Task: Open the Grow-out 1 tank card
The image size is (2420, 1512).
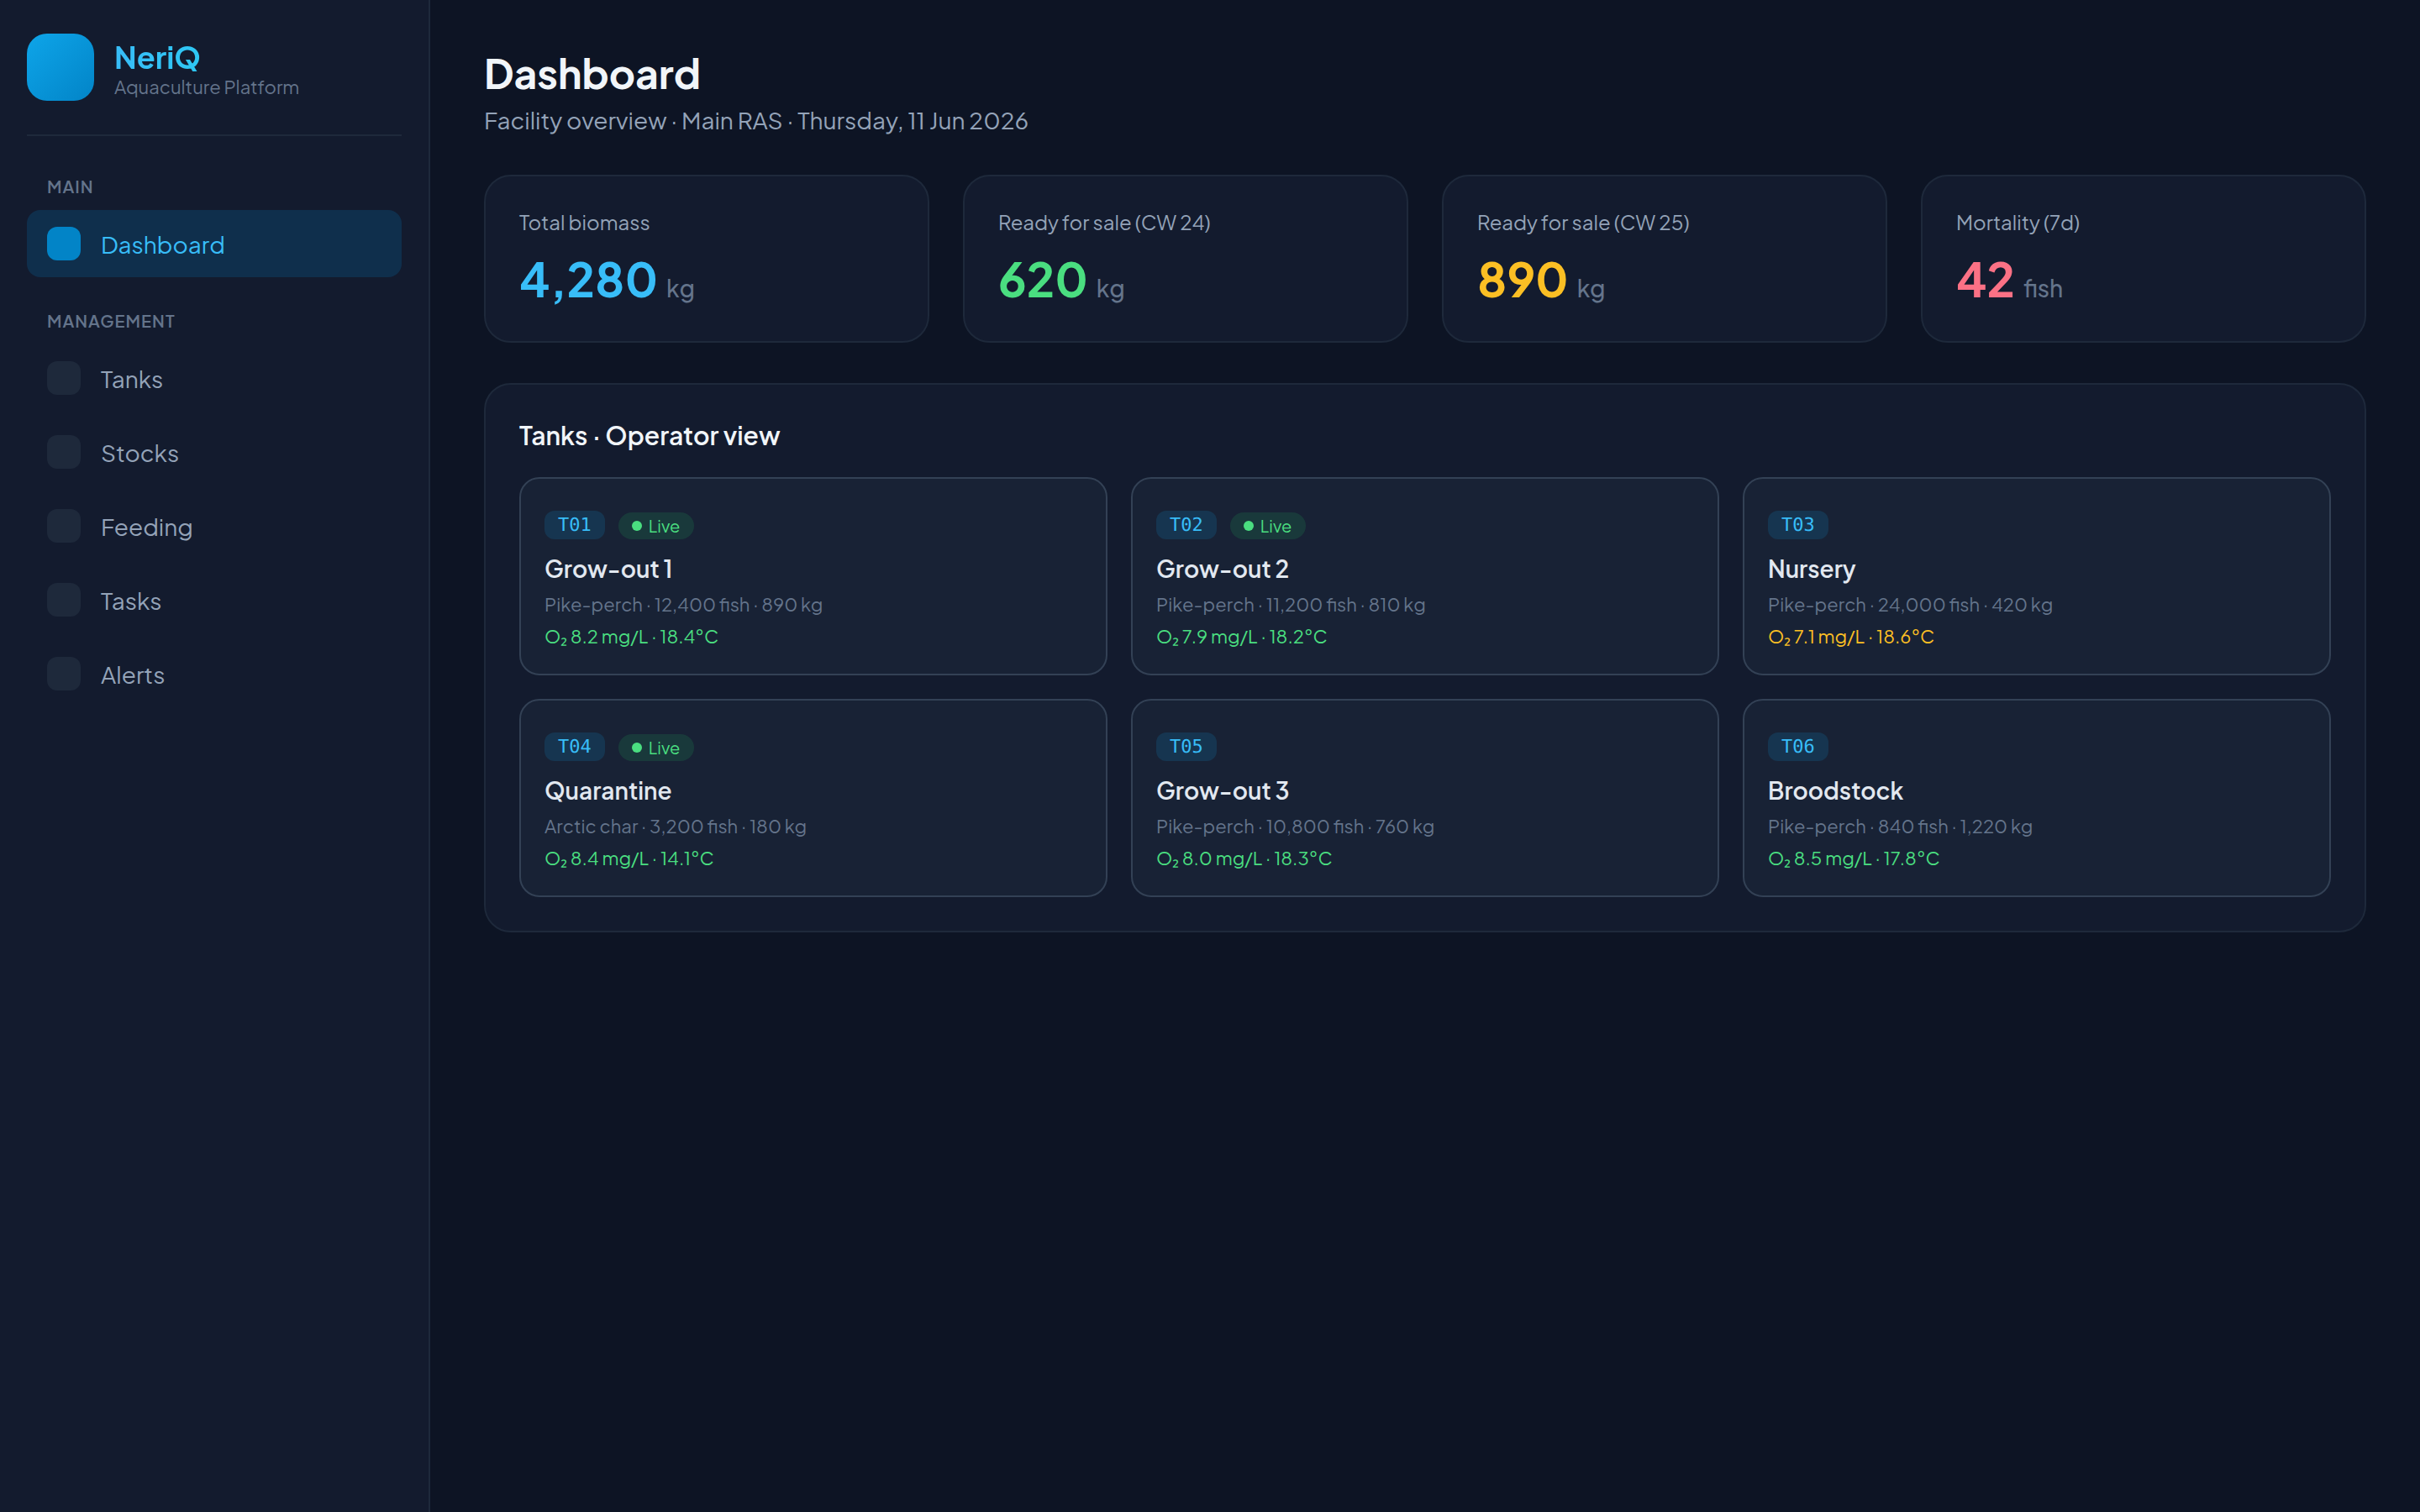Action: click(813, 576)
